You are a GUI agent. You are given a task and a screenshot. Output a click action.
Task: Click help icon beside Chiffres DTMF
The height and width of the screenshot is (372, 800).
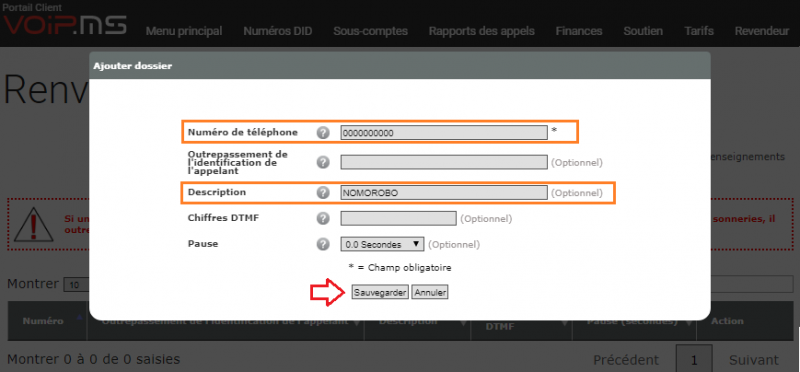(x=322, y=218)
